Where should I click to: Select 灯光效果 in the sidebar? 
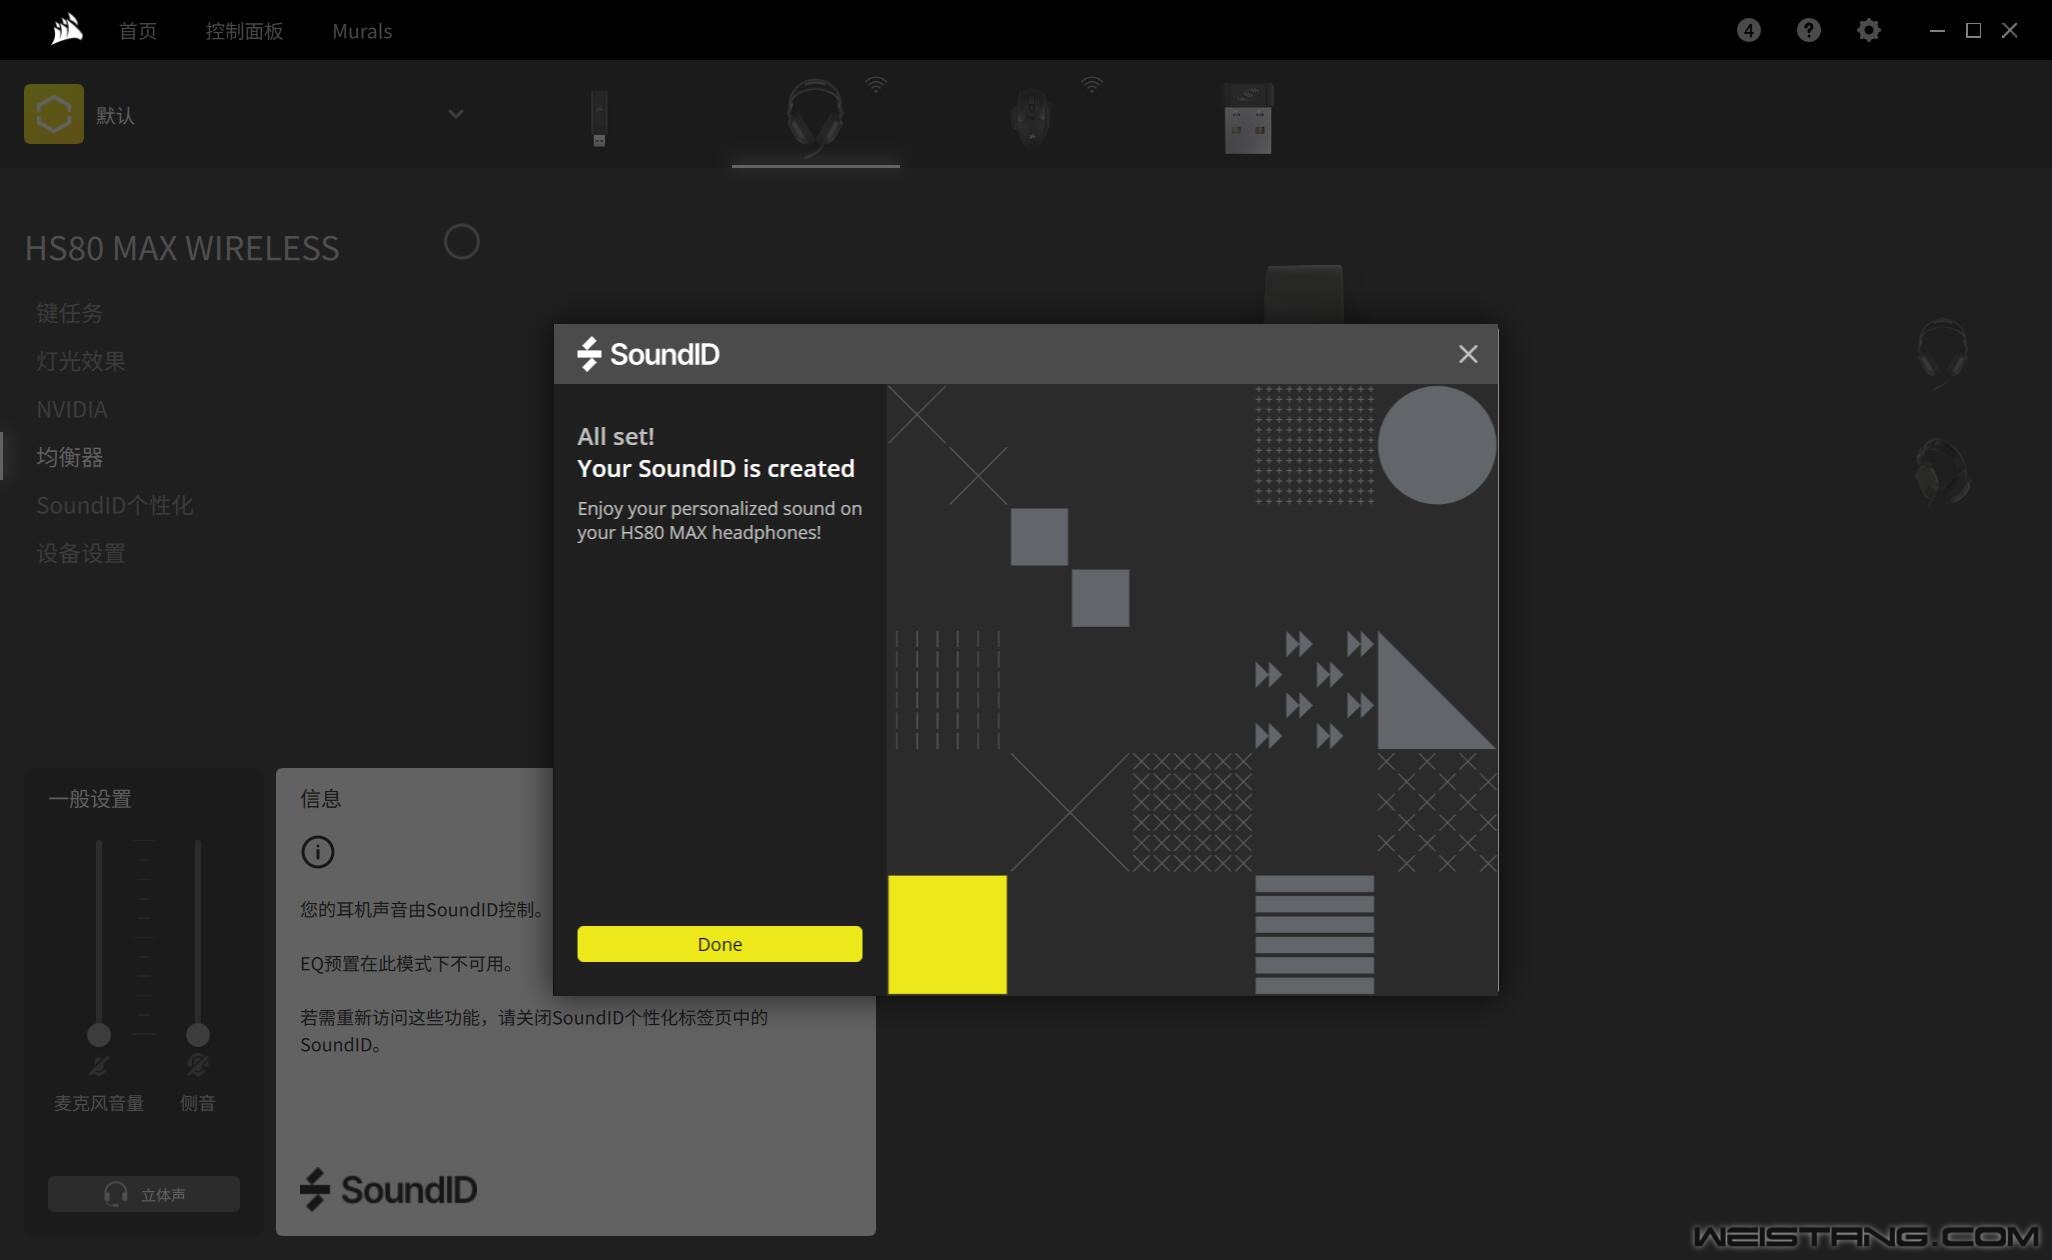coord(81,361)
